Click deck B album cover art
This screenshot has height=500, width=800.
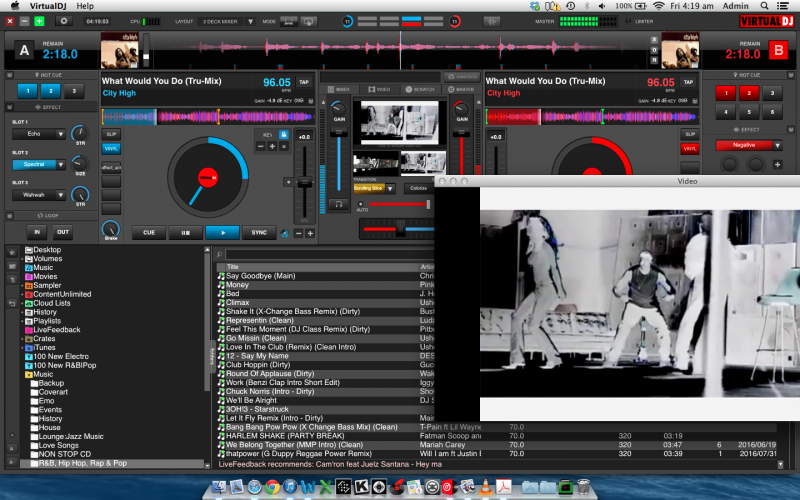[x=680, y=51]
